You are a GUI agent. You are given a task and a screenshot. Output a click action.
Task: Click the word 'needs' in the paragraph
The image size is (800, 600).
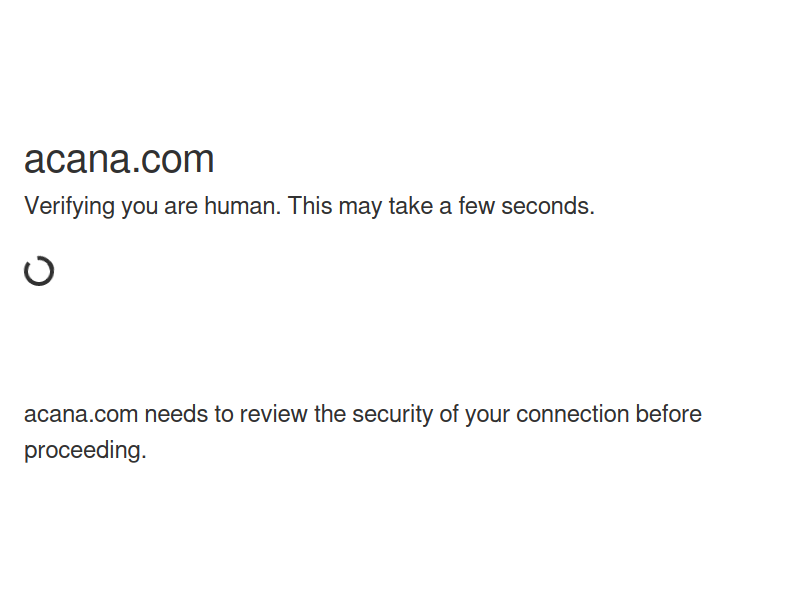[176, 414]
